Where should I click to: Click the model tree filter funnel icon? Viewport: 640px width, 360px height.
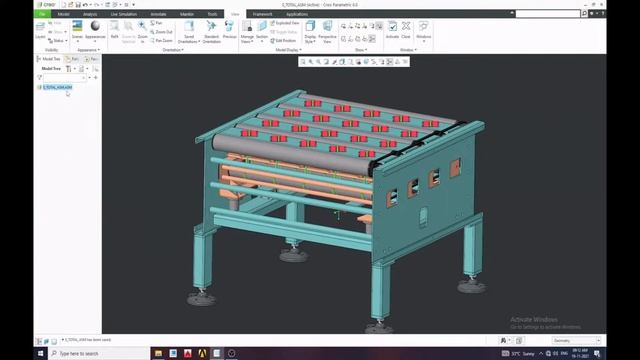point(39,78)
